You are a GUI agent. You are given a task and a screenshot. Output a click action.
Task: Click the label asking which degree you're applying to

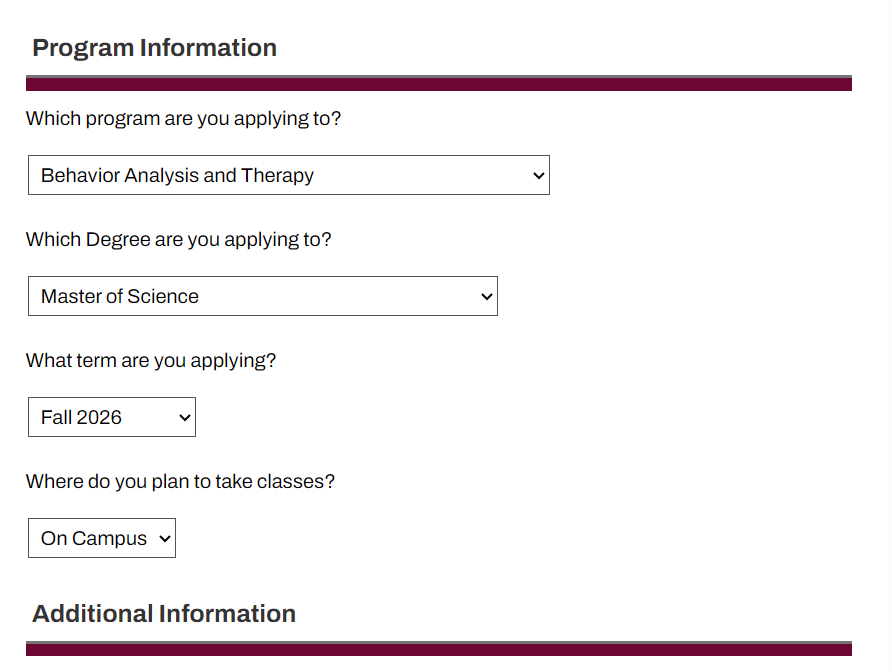pyautogui.click(x=178, y=239)
